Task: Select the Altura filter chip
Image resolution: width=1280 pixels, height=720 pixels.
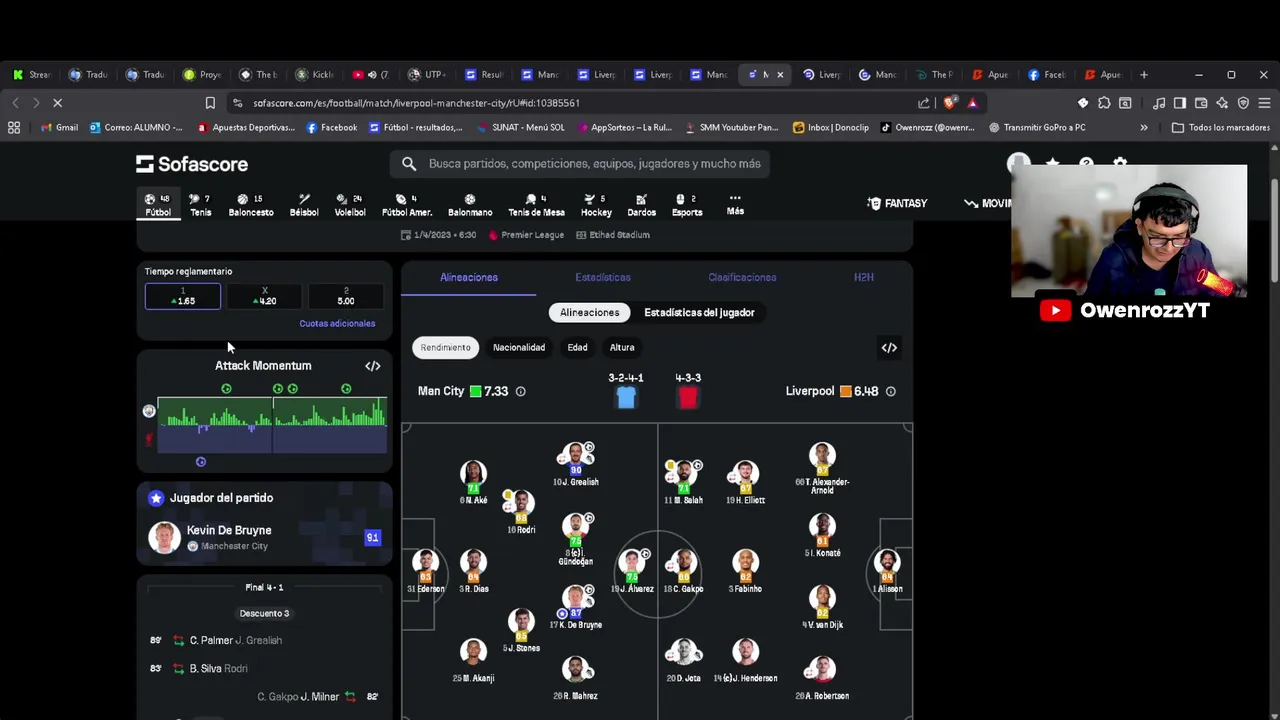Action: 622,348
